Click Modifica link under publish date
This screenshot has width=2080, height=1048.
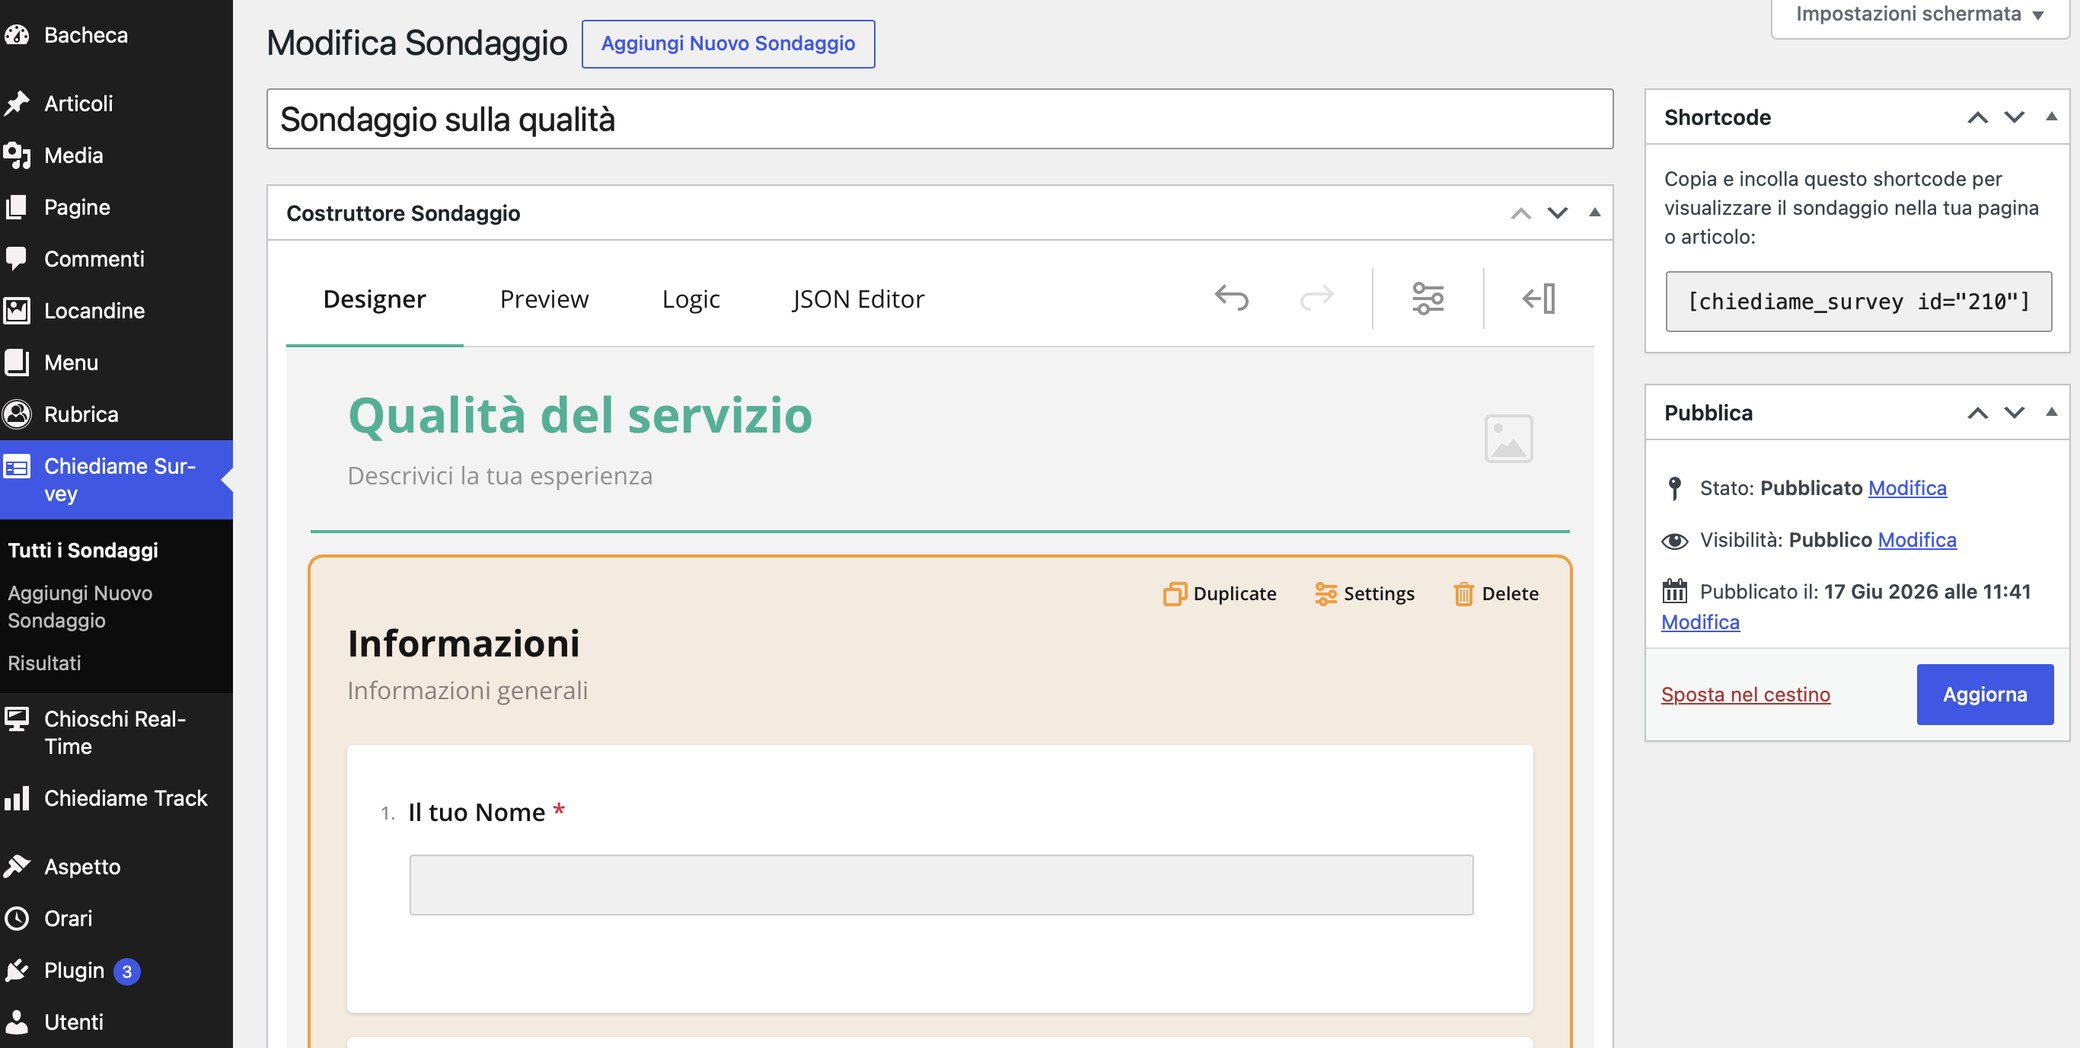pos(1700,622)
